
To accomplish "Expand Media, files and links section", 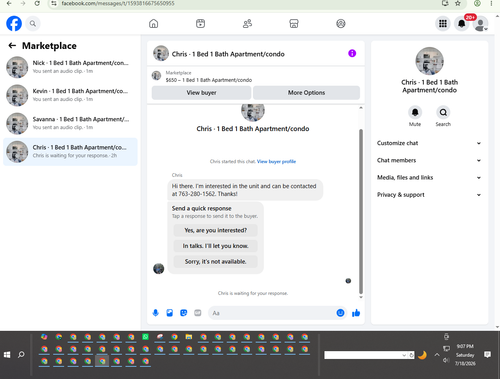I will (429, 178).
